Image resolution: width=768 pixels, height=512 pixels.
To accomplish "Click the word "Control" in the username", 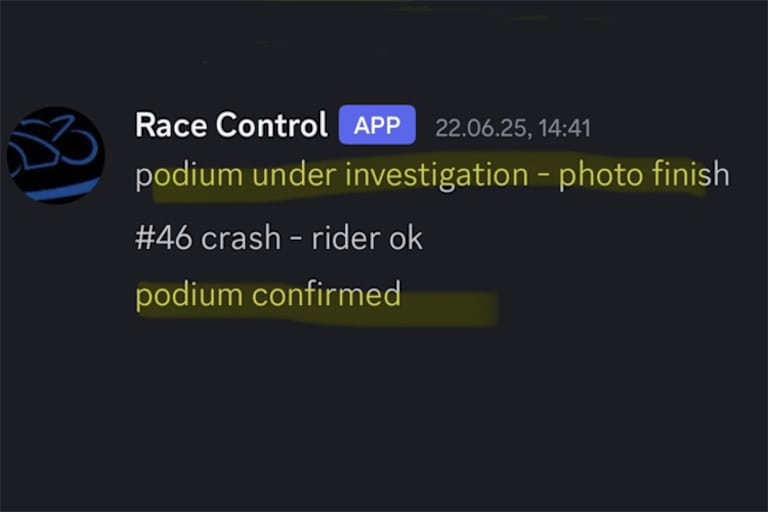I will click(x=271, y=126).
